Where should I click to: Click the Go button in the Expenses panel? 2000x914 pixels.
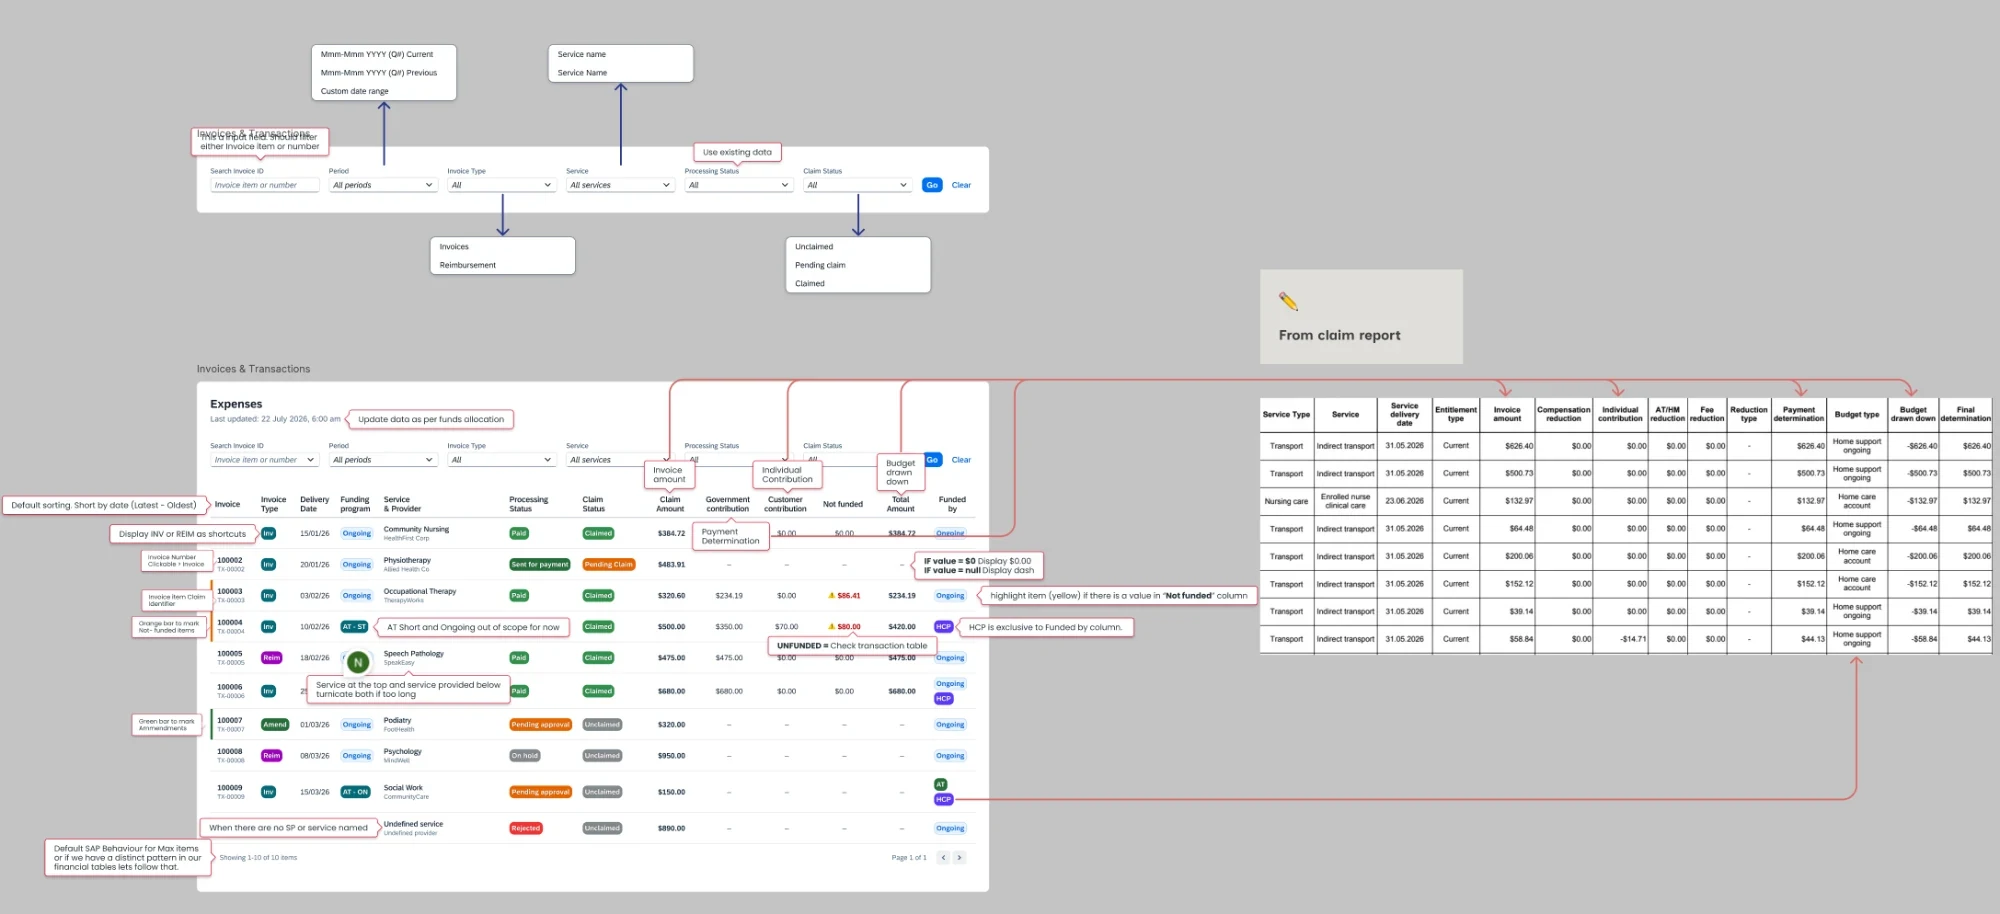pyautogui.click(x=933, y=460)
